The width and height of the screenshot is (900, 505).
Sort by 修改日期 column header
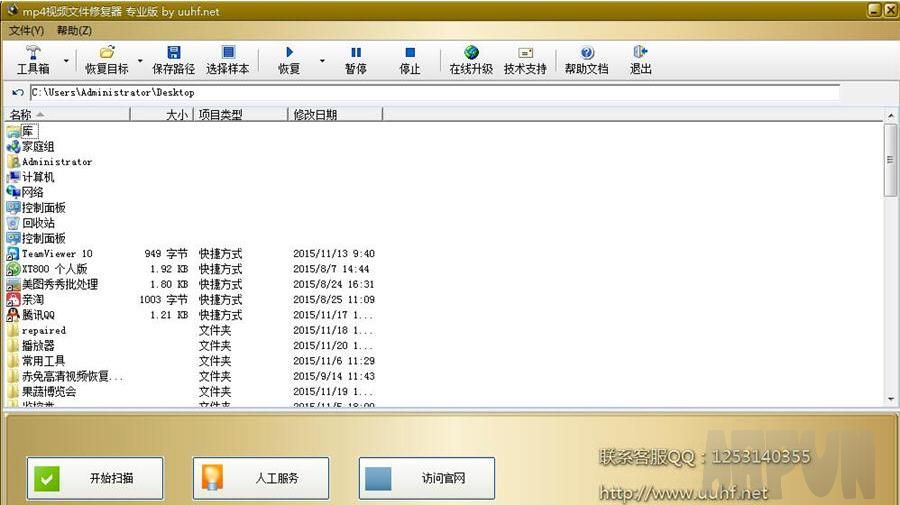(x=335, y=115)
